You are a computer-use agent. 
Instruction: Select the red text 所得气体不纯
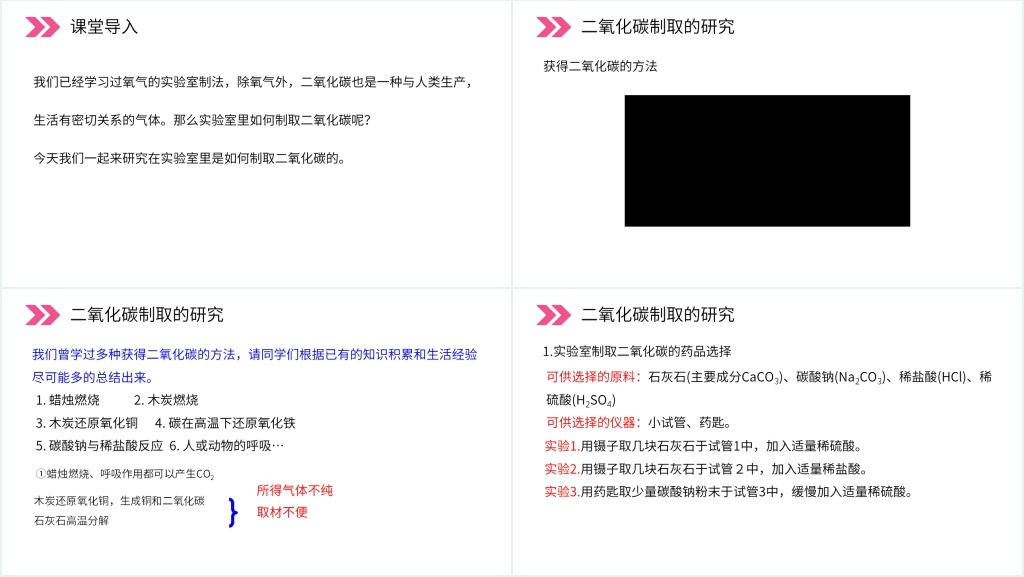[x=294, y=490]
